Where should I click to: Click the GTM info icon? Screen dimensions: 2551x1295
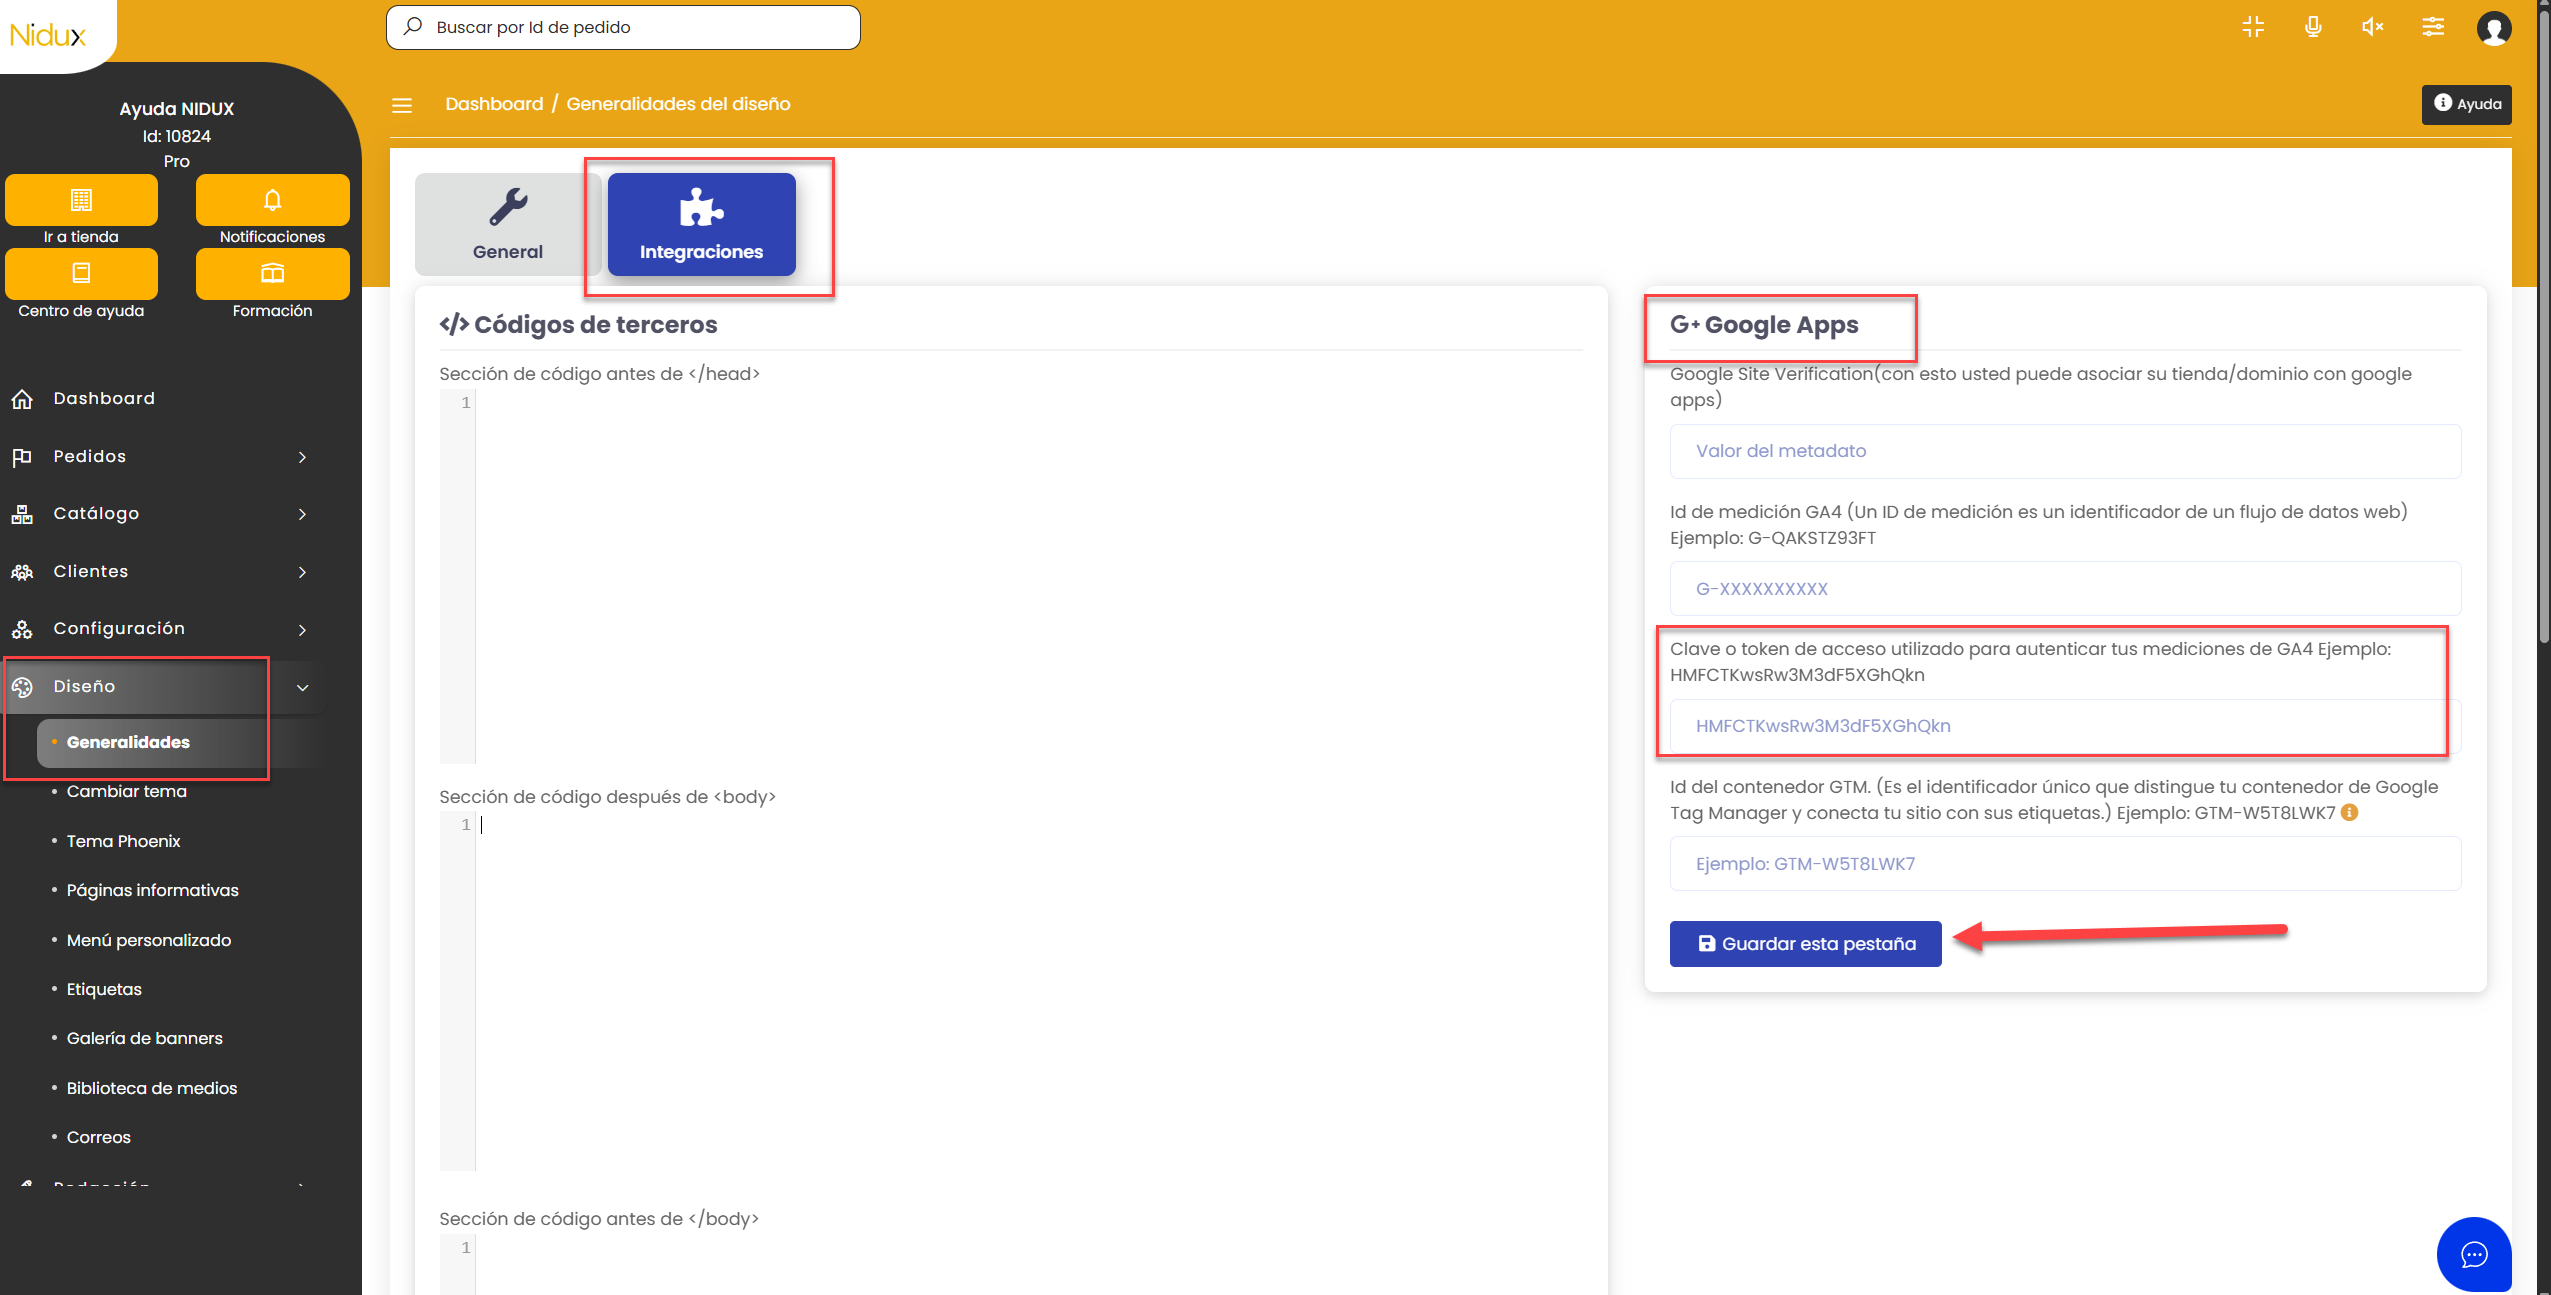2350,812
